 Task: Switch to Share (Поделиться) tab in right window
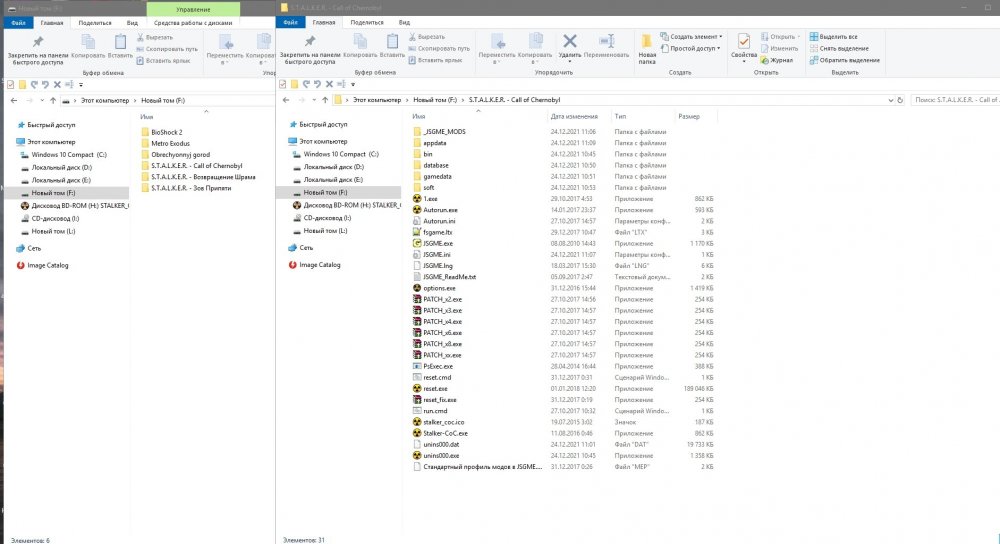366,22
